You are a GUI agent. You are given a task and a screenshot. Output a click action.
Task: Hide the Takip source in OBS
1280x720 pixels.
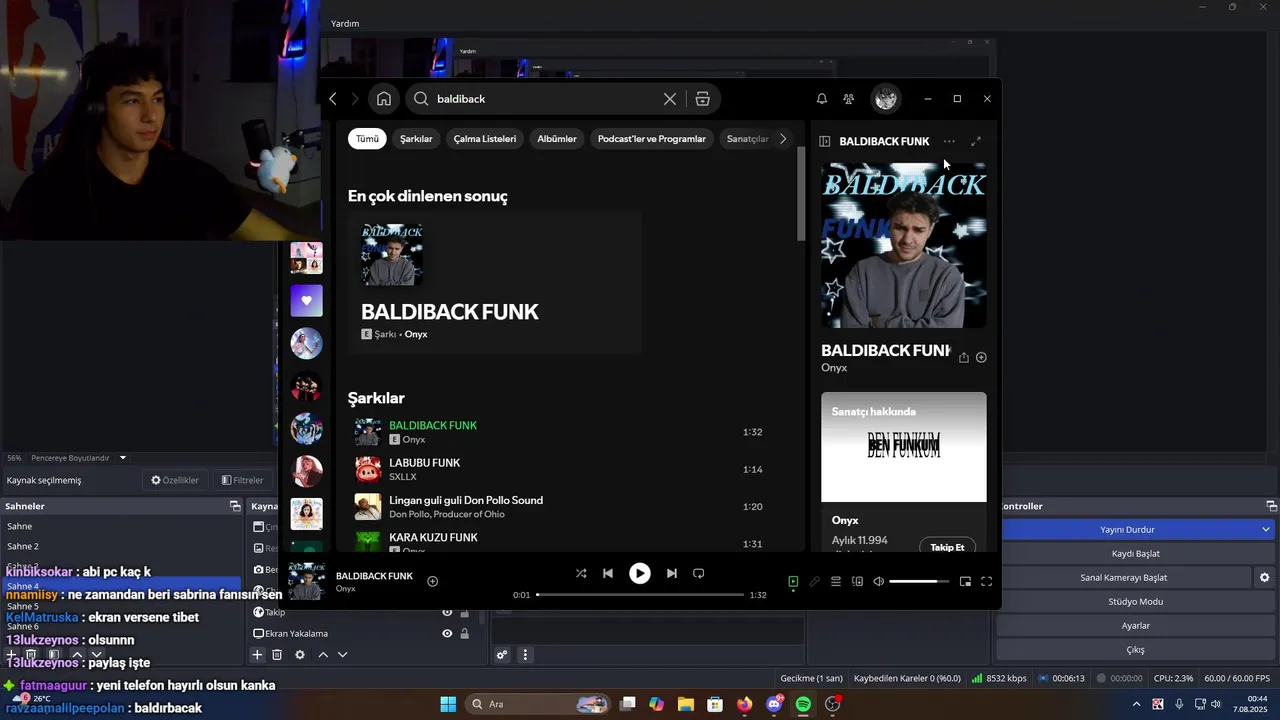pos(447,612)
